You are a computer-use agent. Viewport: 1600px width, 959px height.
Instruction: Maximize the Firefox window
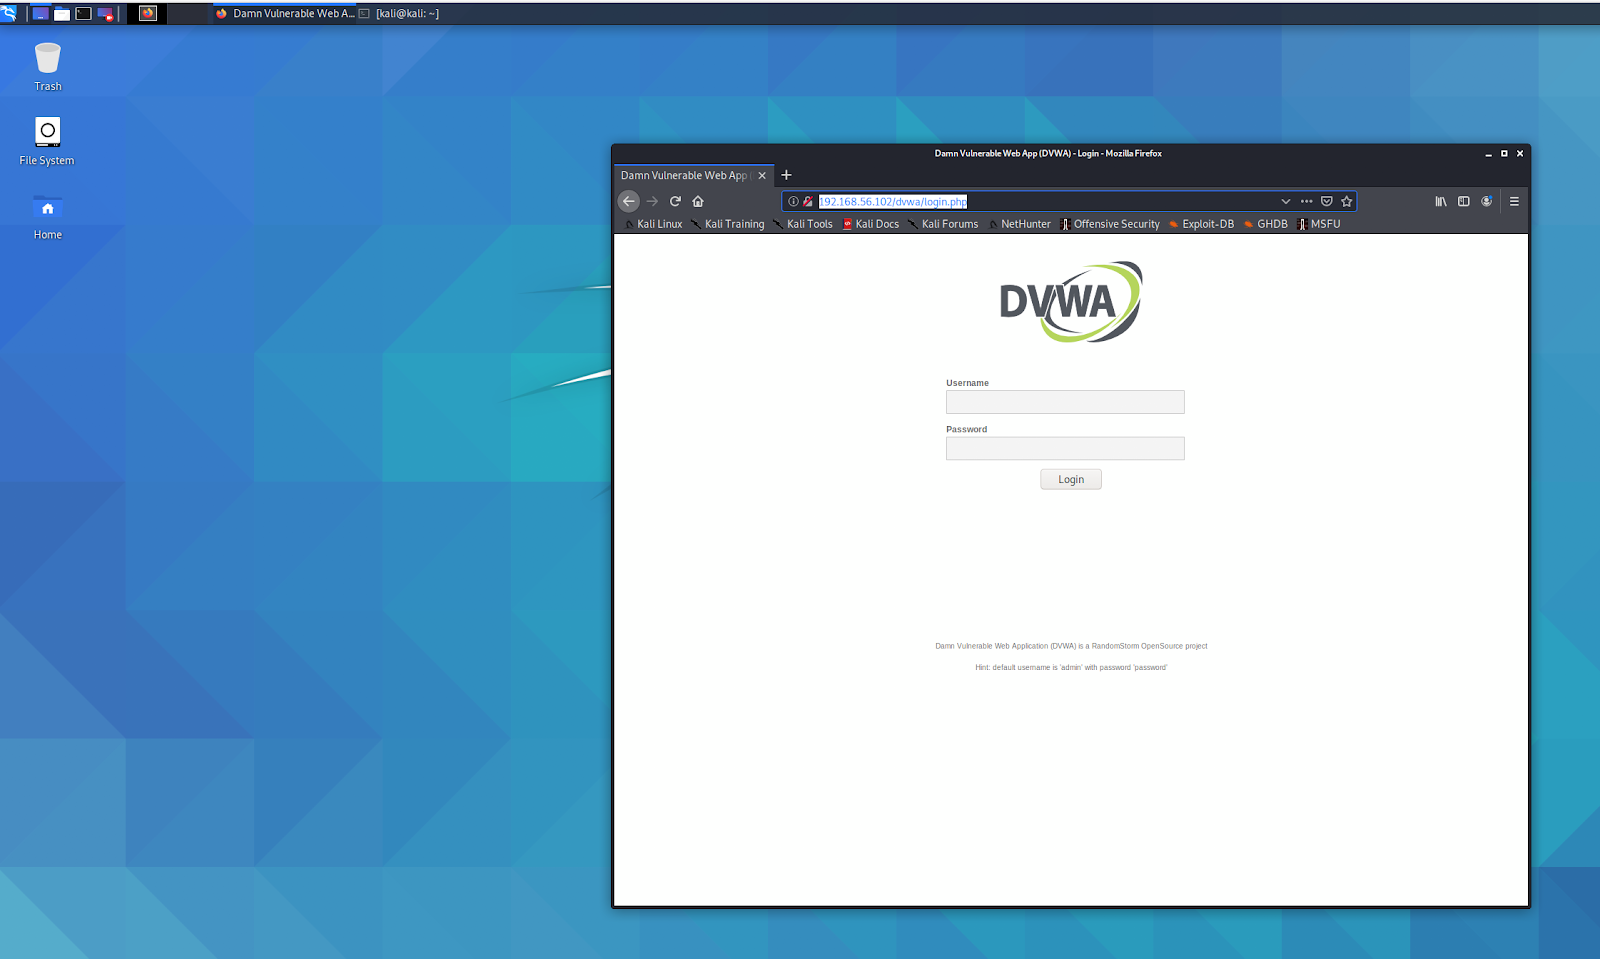[1504, 154]
